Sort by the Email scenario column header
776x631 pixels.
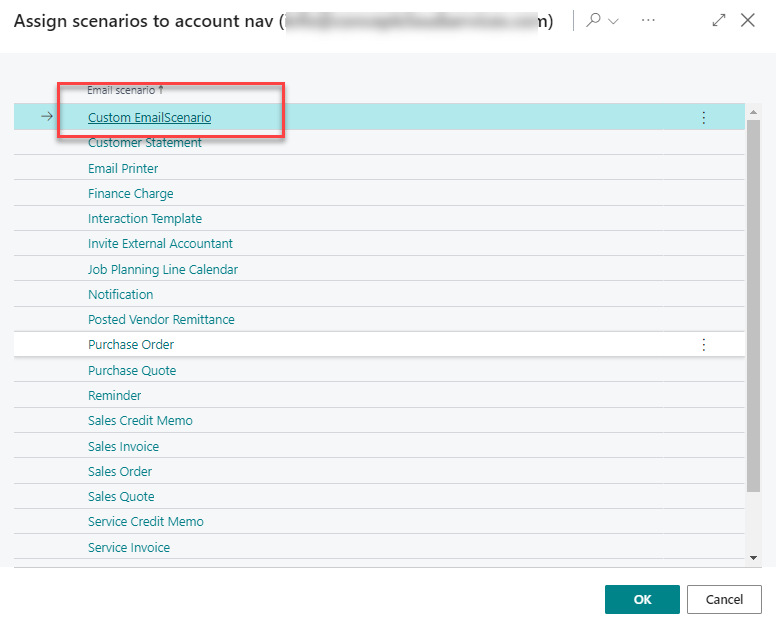click(x=125, y=90)
